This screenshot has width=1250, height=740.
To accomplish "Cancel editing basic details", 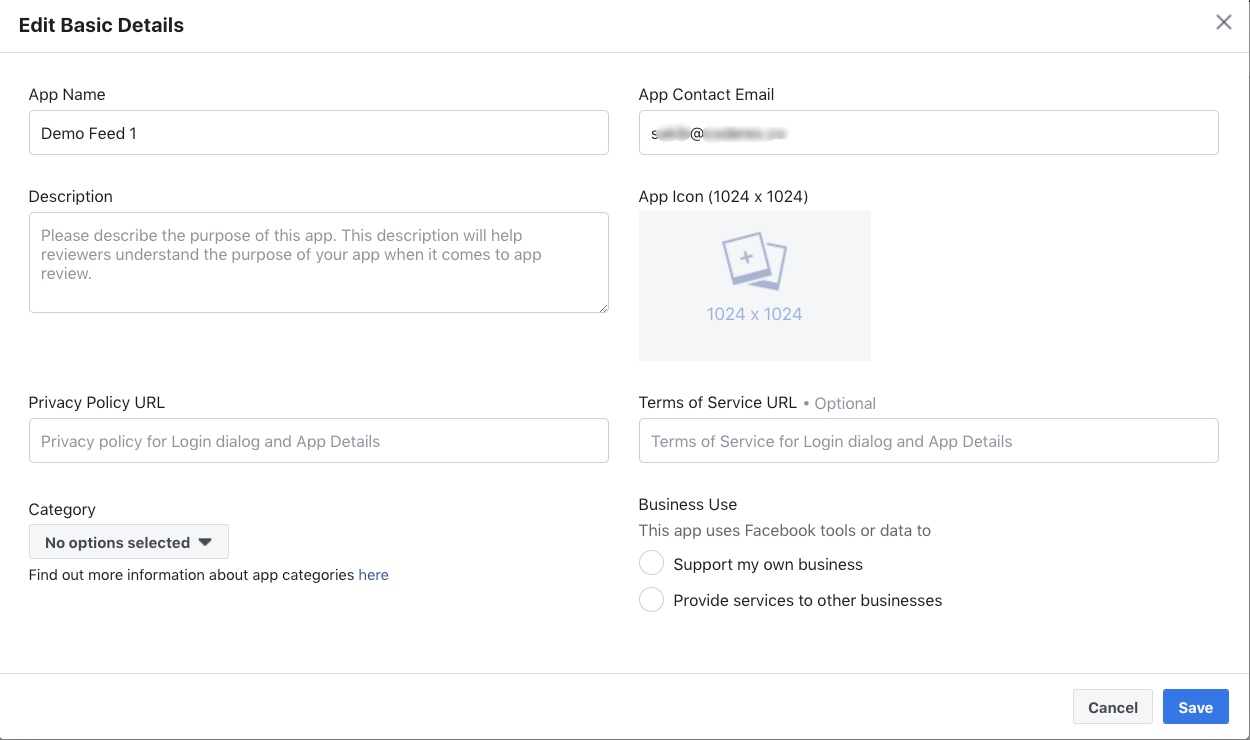I will [x=1113, y=707].
